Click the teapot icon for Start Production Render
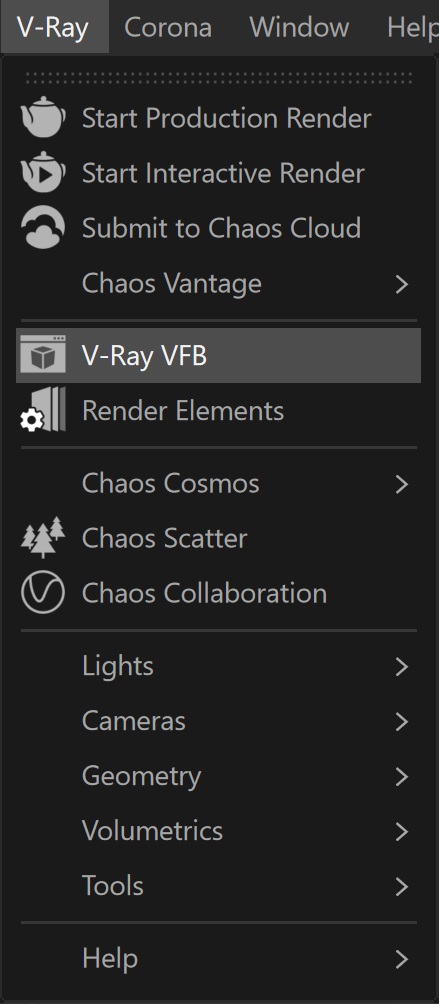 43,117
